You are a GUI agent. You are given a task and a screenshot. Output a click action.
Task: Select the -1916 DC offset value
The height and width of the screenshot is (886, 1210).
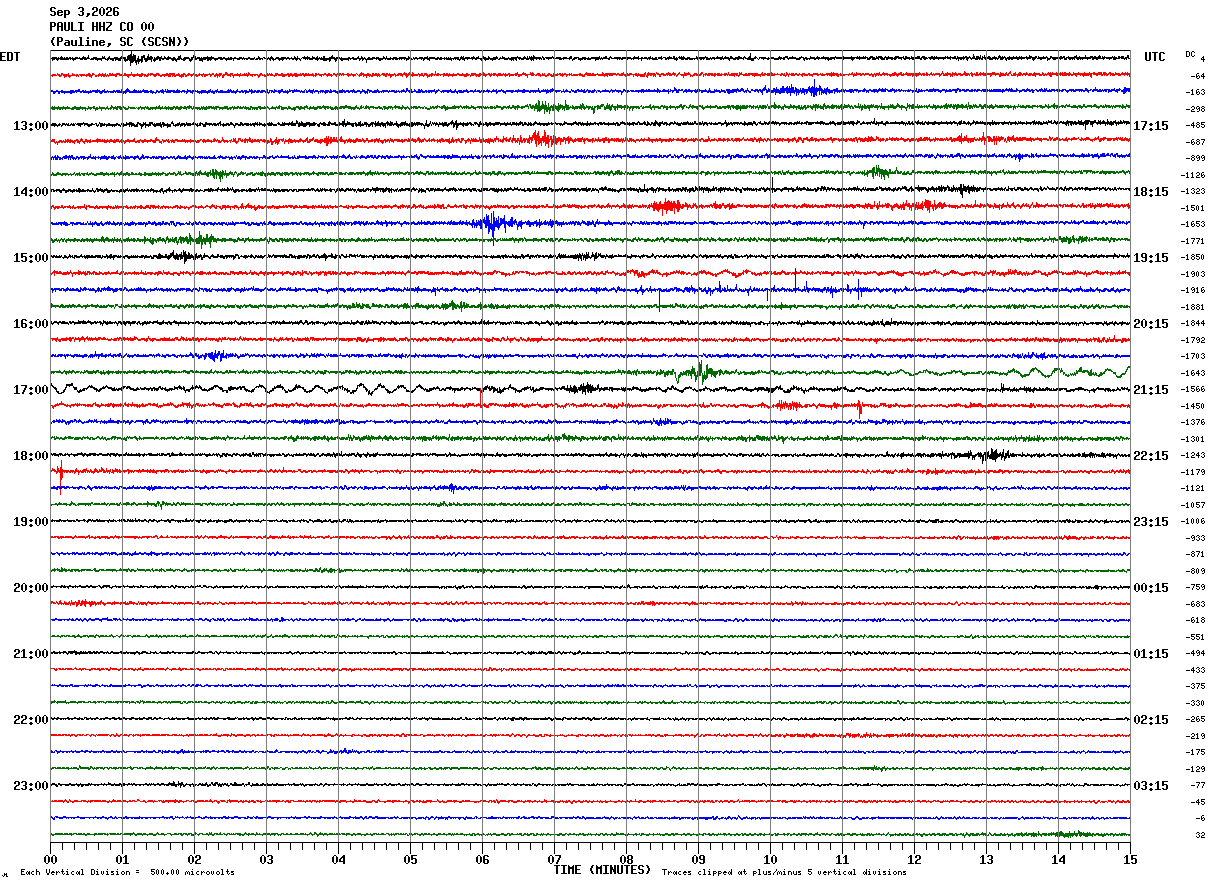tap(1193, 290)
